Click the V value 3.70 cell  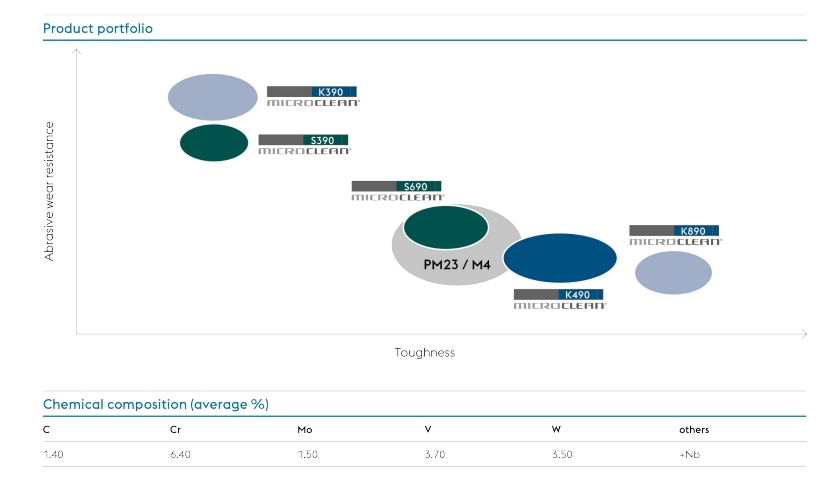437,455
